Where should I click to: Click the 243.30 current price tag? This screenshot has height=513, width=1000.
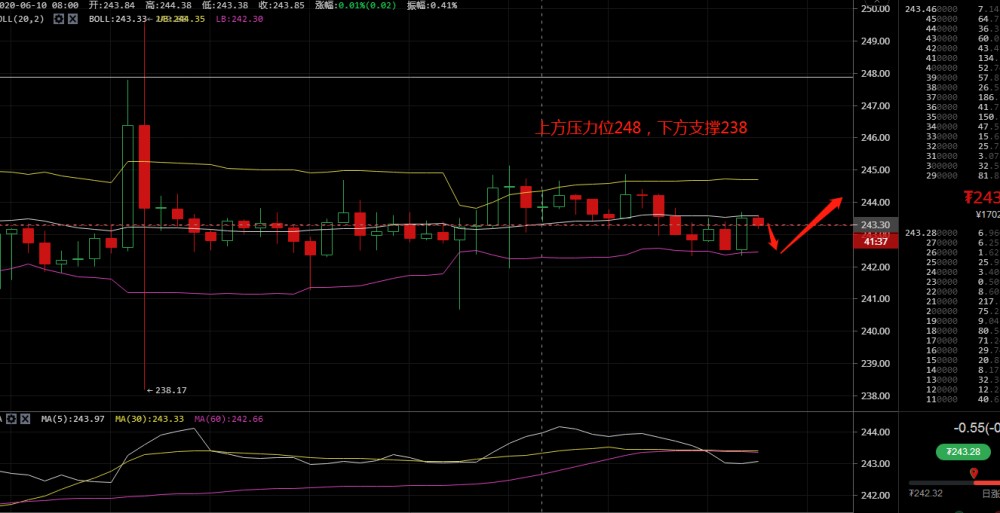tap(876, 225)
